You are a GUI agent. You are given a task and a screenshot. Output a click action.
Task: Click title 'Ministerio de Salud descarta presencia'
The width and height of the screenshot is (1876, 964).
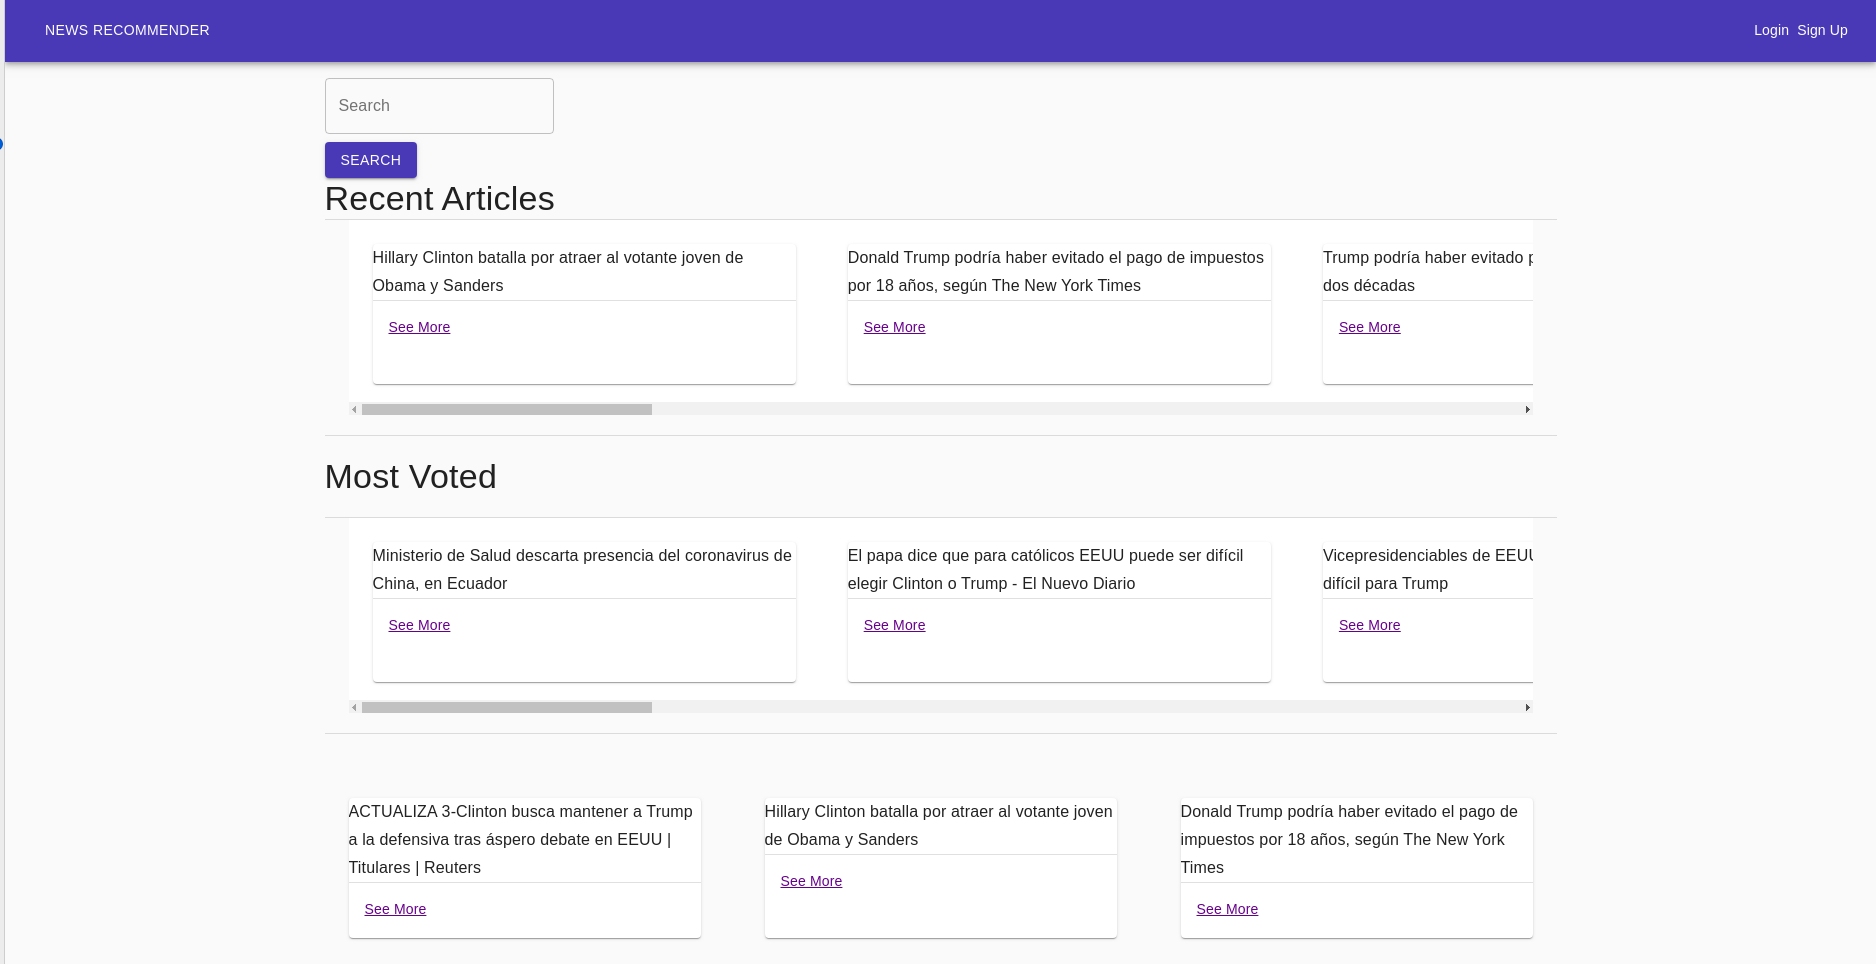point(582,569)
